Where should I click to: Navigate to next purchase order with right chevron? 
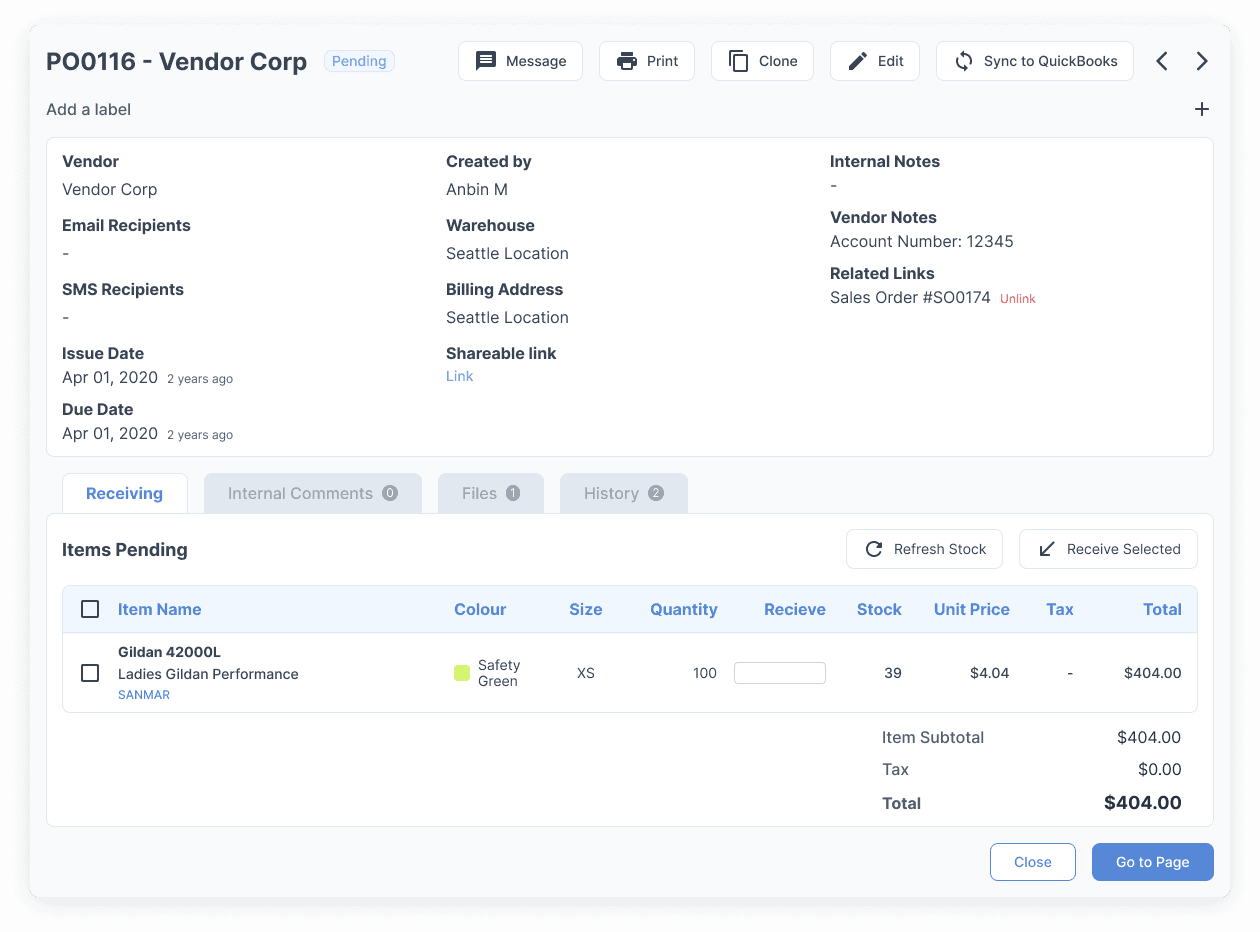tap(1202, 61)
